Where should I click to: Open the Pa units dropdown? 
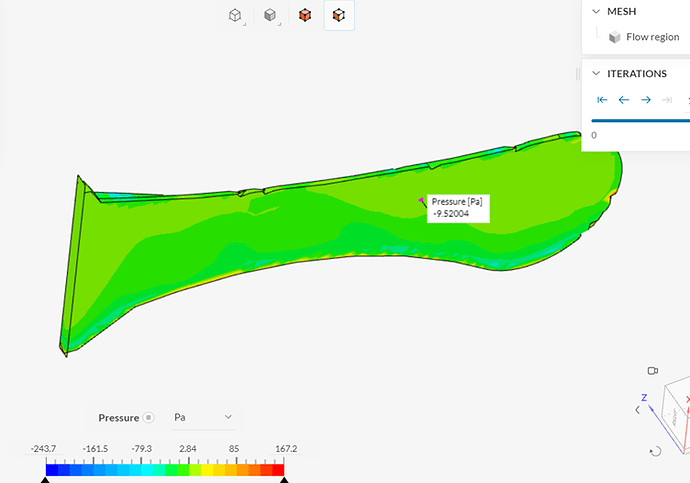[203, 417]
